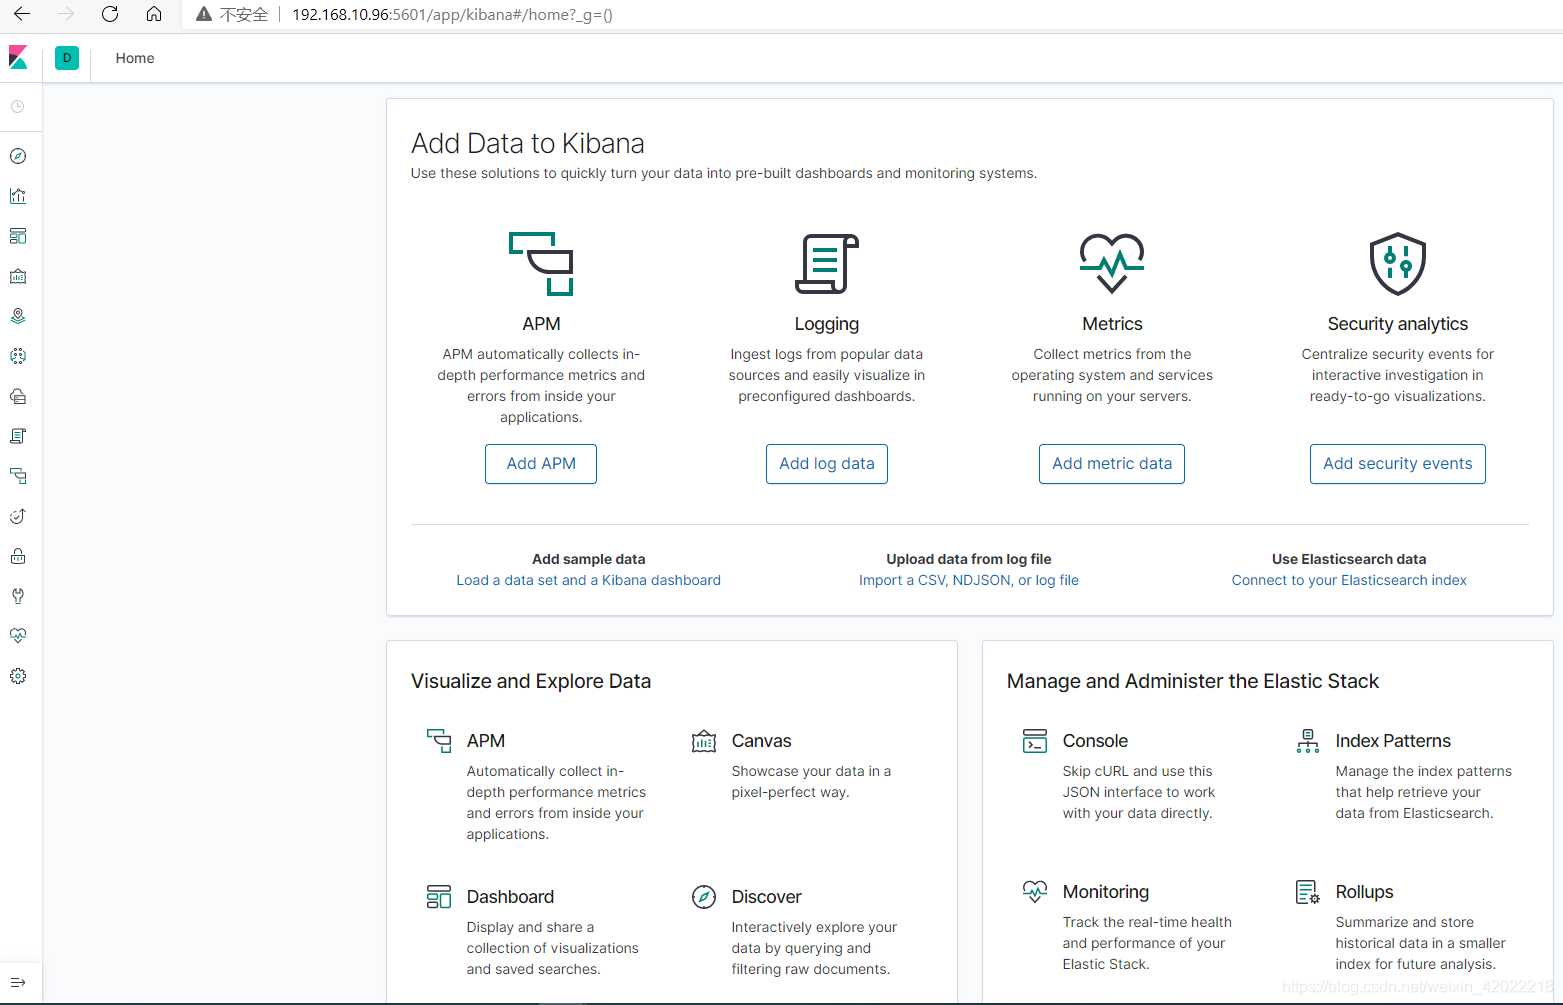Open Import a CSV, NDJSON, or log file link
Screen dimensions: 1563x1005
969,580
